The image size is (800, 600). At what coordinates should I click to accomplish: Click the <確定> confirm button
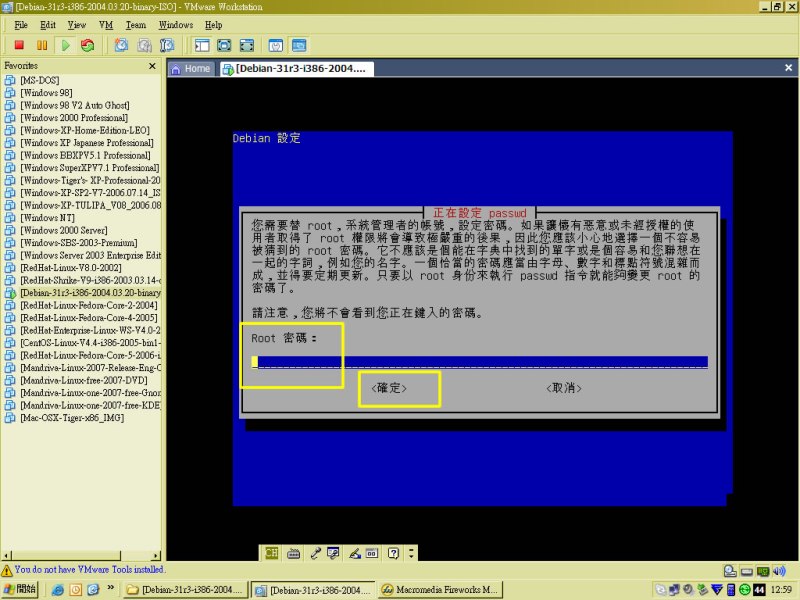coord(389,388)
